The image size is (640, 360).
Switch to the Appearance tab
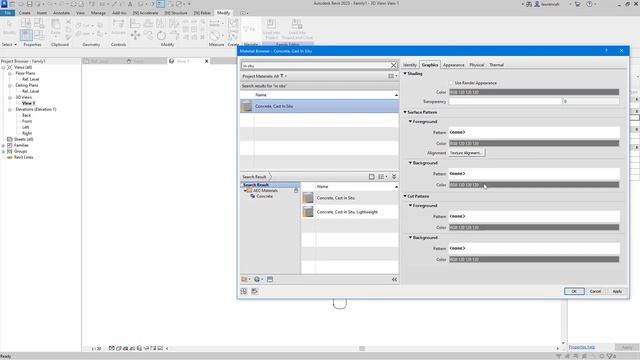coord(453,65)
